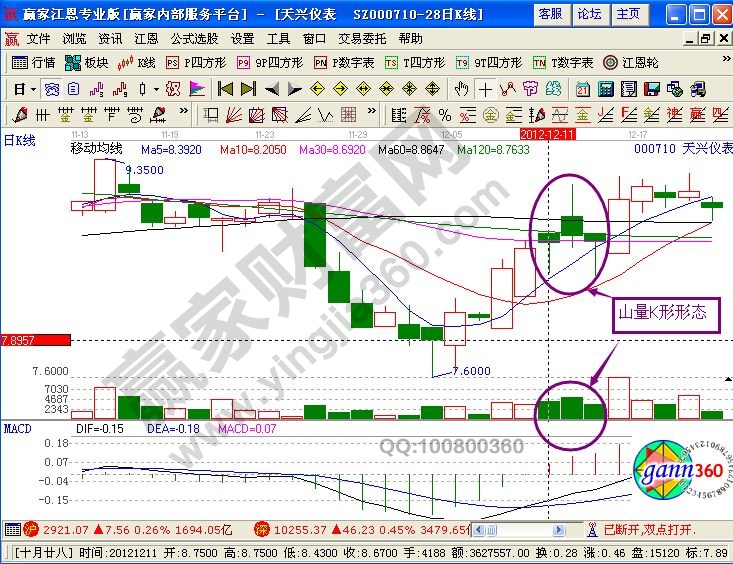Open the 行情 quotes view
This screenshot has width=733, height=564.
pos(34,62)
